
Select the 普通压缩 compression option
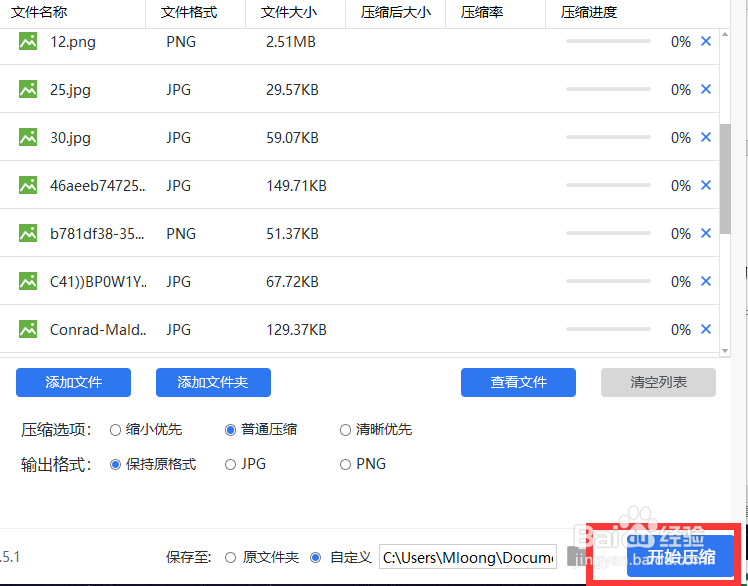coord(230,430)
